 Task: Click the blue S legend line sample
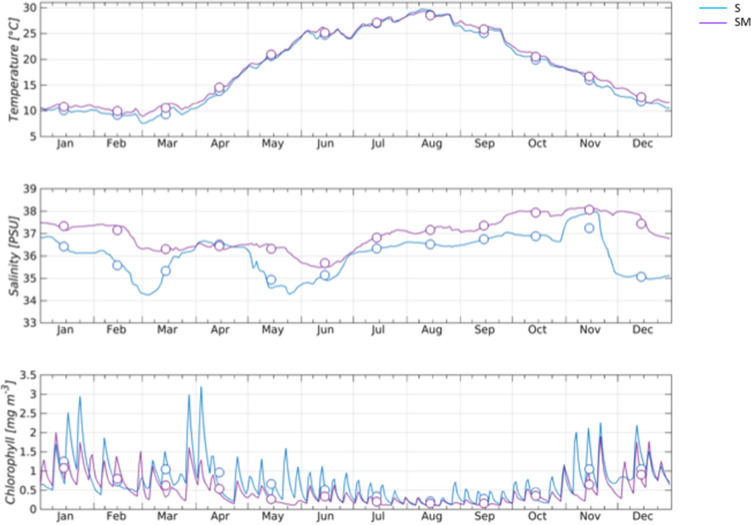[713, 9]
